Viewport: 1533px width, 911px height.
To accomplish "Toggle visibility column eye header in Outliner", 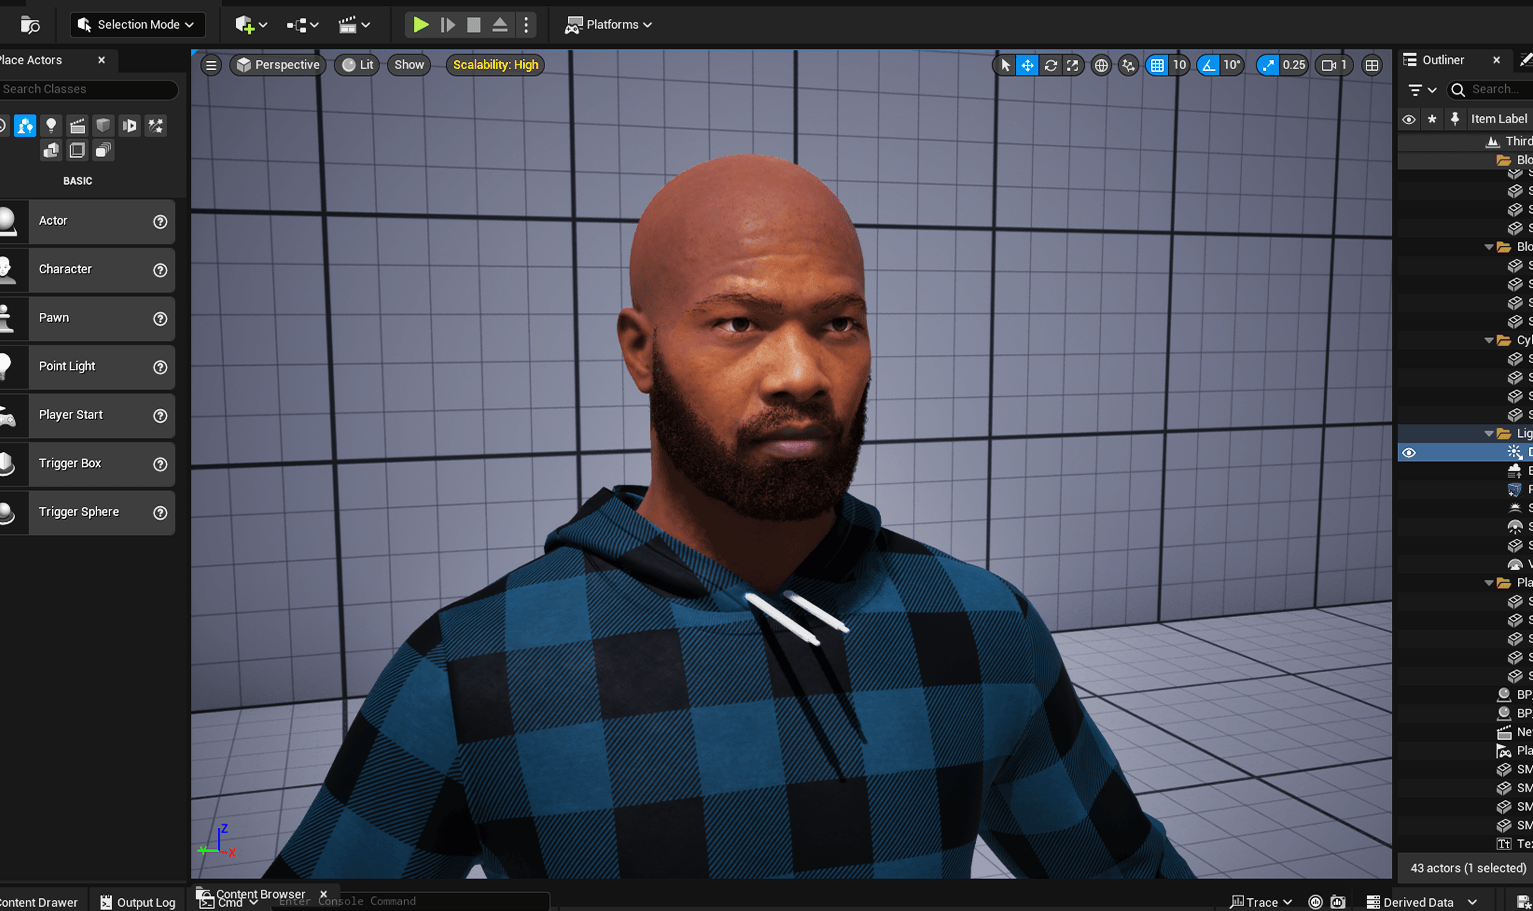I will pos(1409,119).
